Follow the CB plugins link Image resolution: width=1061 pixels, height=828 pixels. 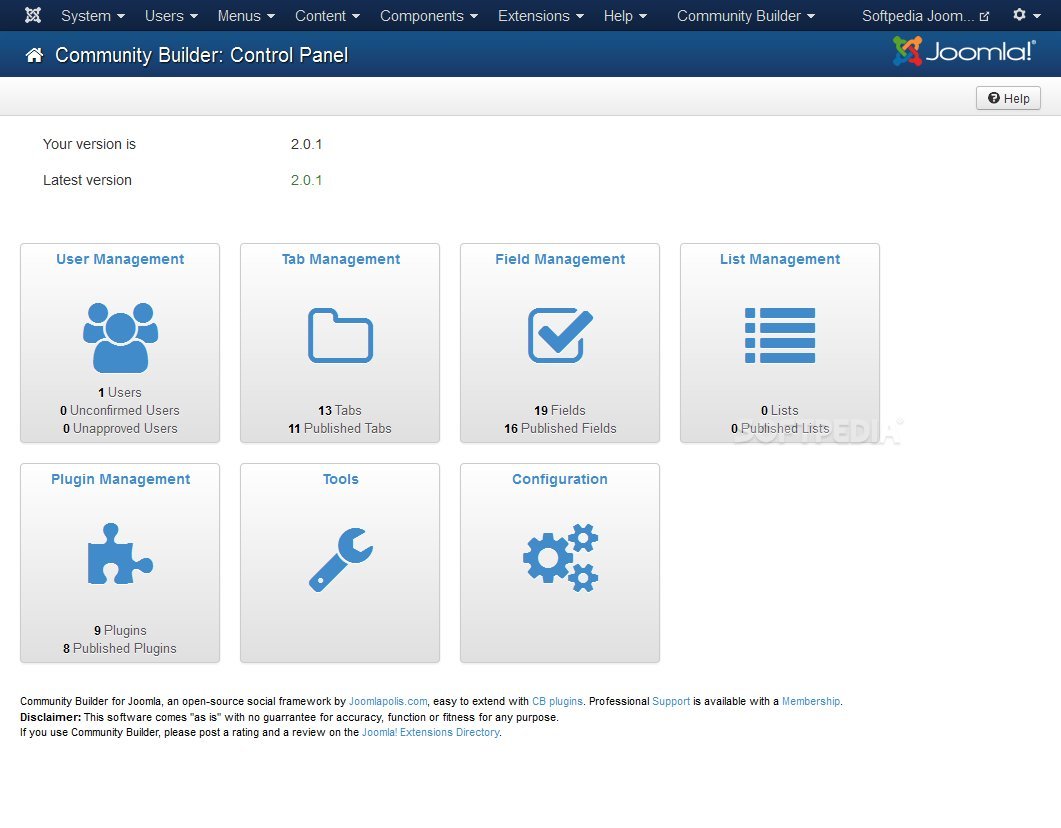click(x=558, y=702)
